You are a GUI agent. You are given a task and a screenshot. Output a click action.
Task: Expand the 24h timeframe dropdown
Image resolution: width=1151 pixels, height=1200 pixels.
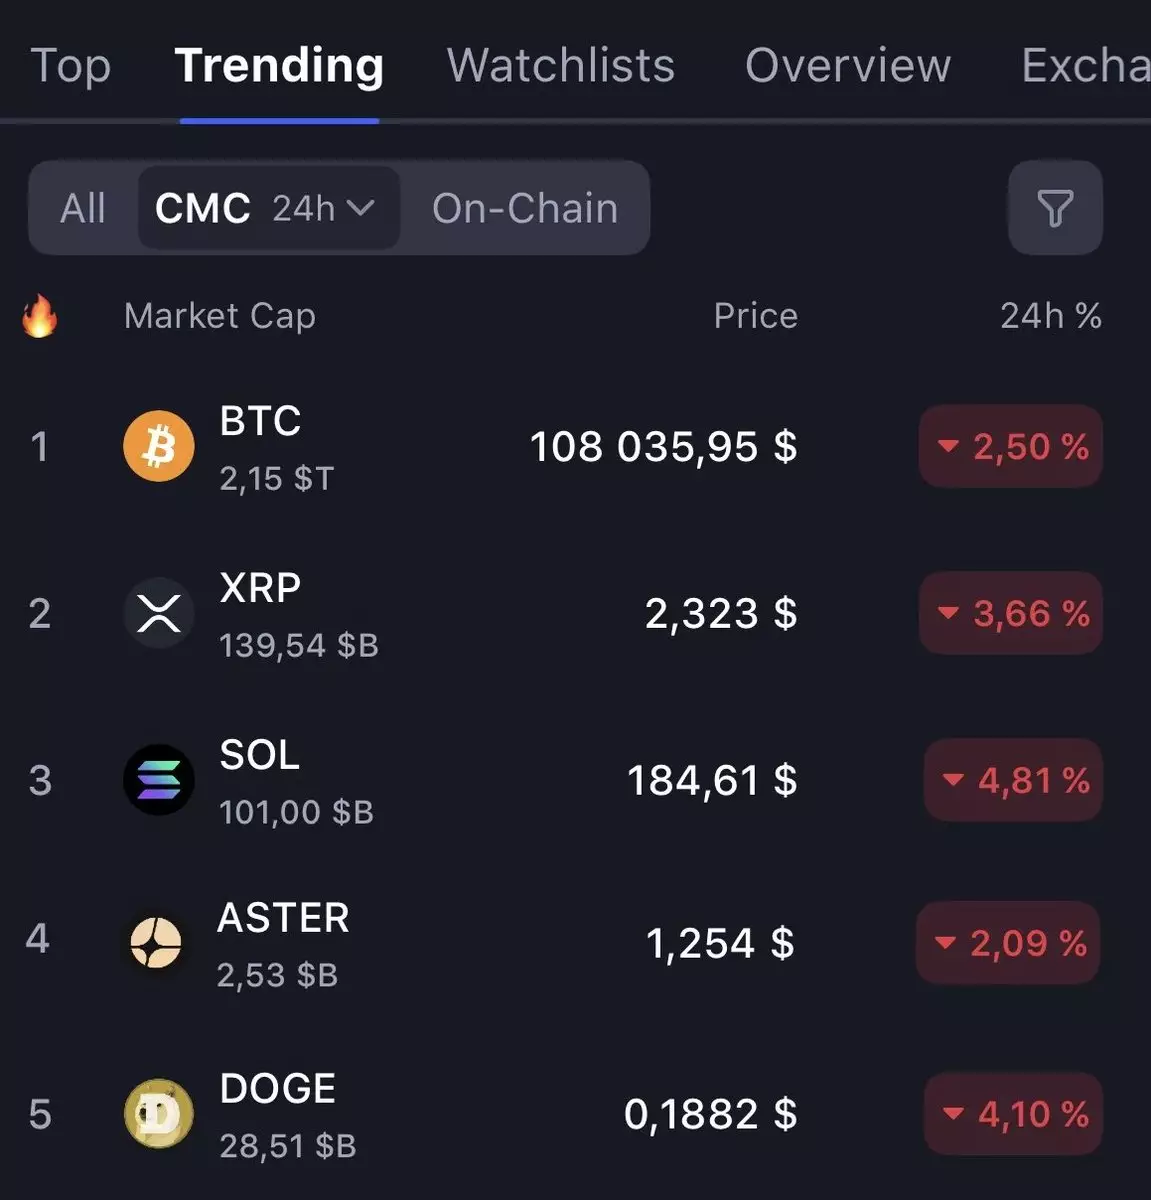click(324, 208)
